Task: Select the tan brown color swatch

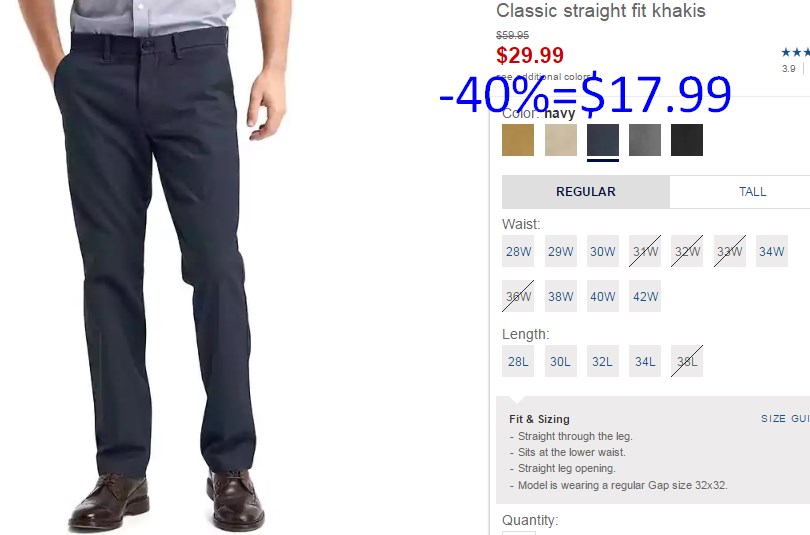Action: coord(518,140)
